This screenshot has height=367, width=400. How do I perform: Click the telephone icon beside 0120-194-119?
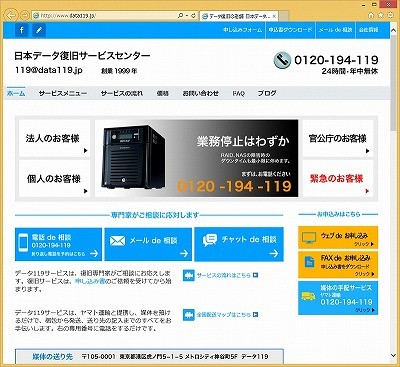(x=282, y=60)
